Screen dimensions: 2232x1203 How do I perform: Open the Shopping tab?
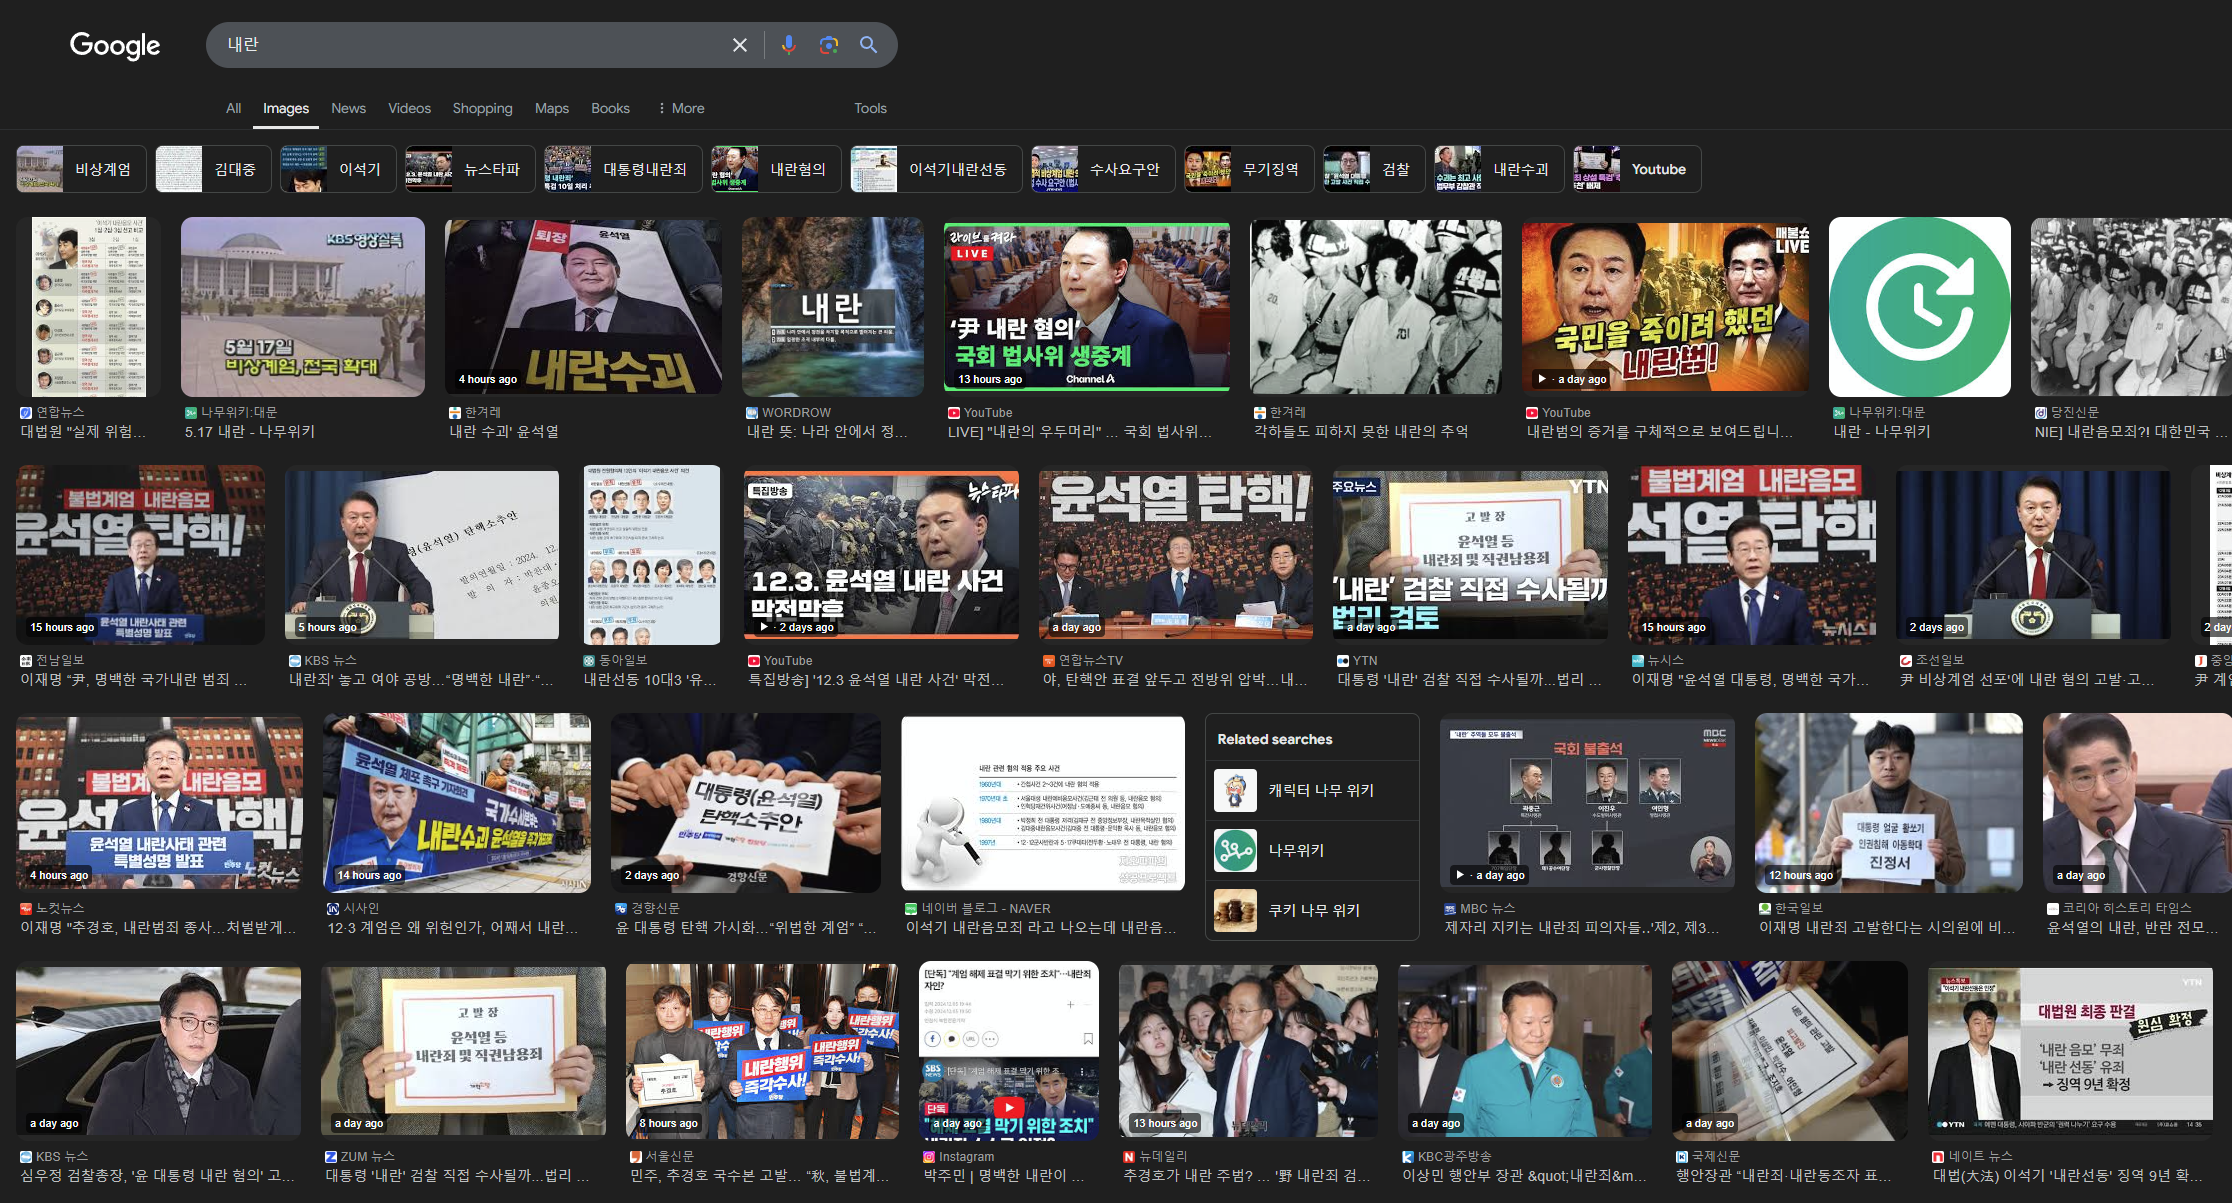(x=482, y=108)
